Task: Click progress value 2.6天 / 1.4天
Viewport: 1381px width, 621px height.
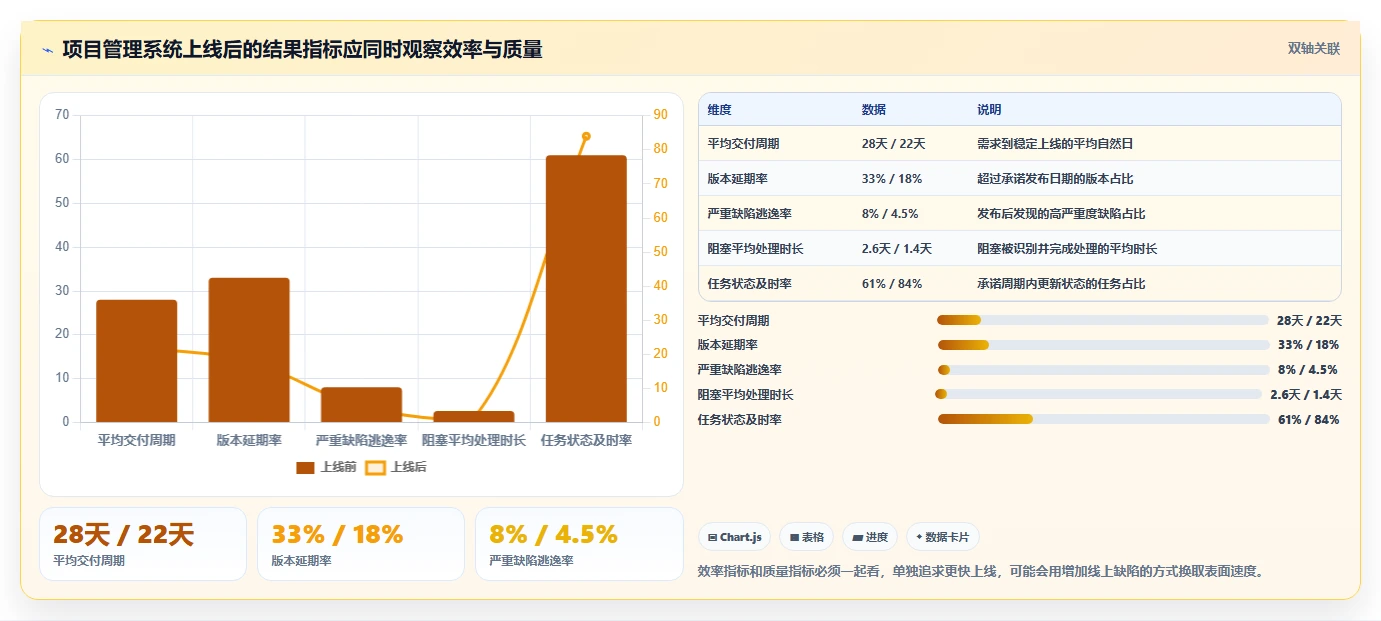Action: pyautogui.click(x=1306, y=395)
